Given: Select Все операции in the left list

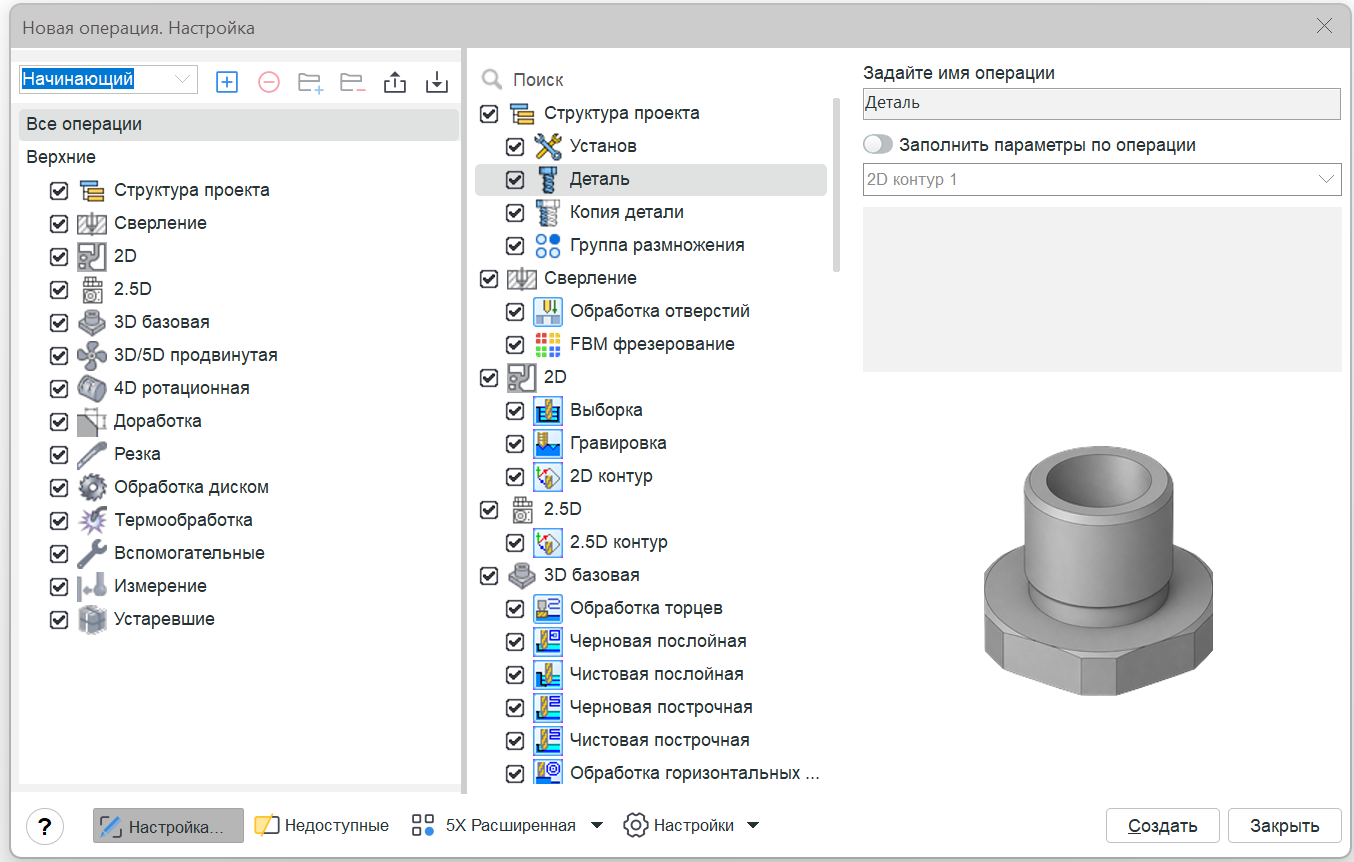Looking at the screenshot, I should click(x=239, y=124).
